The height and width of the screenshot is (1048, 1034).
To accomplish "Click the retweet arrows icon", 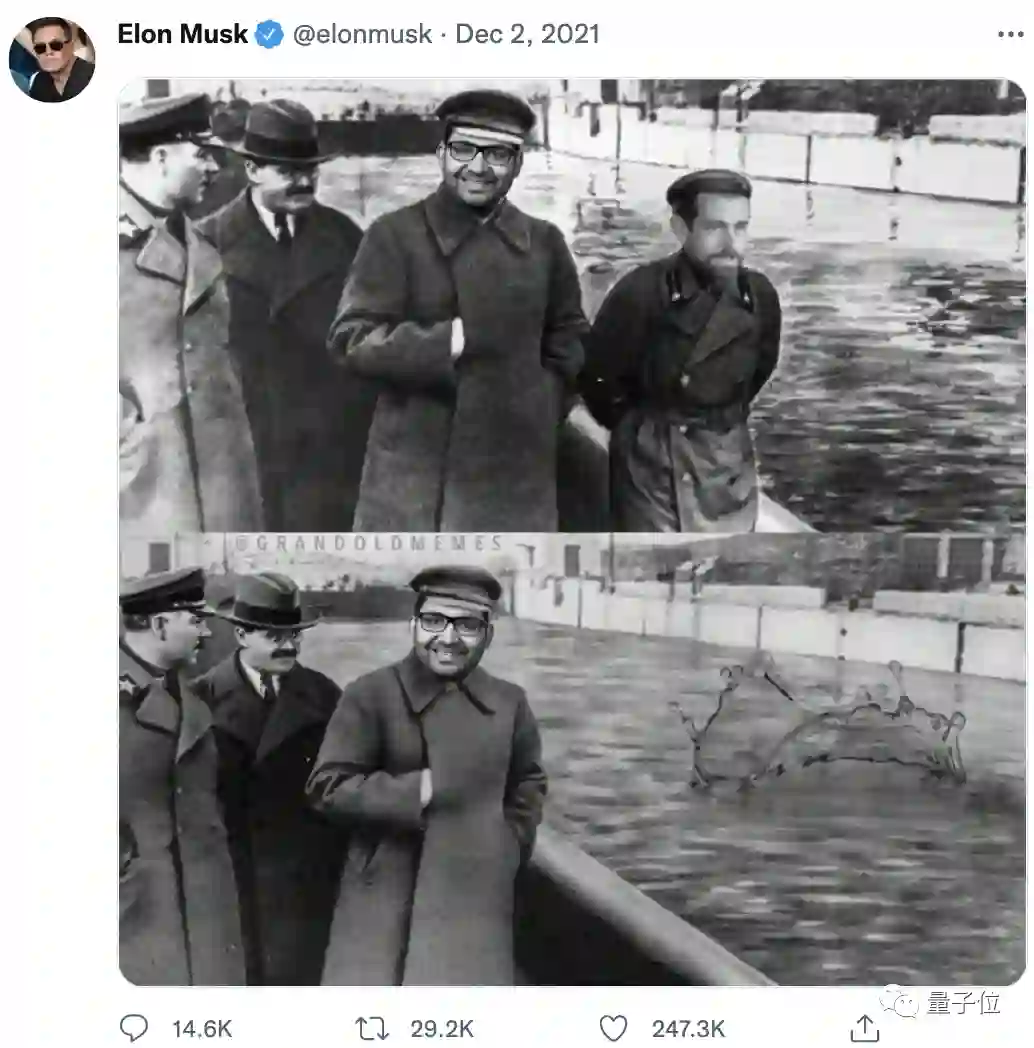I will (372, 1028).
